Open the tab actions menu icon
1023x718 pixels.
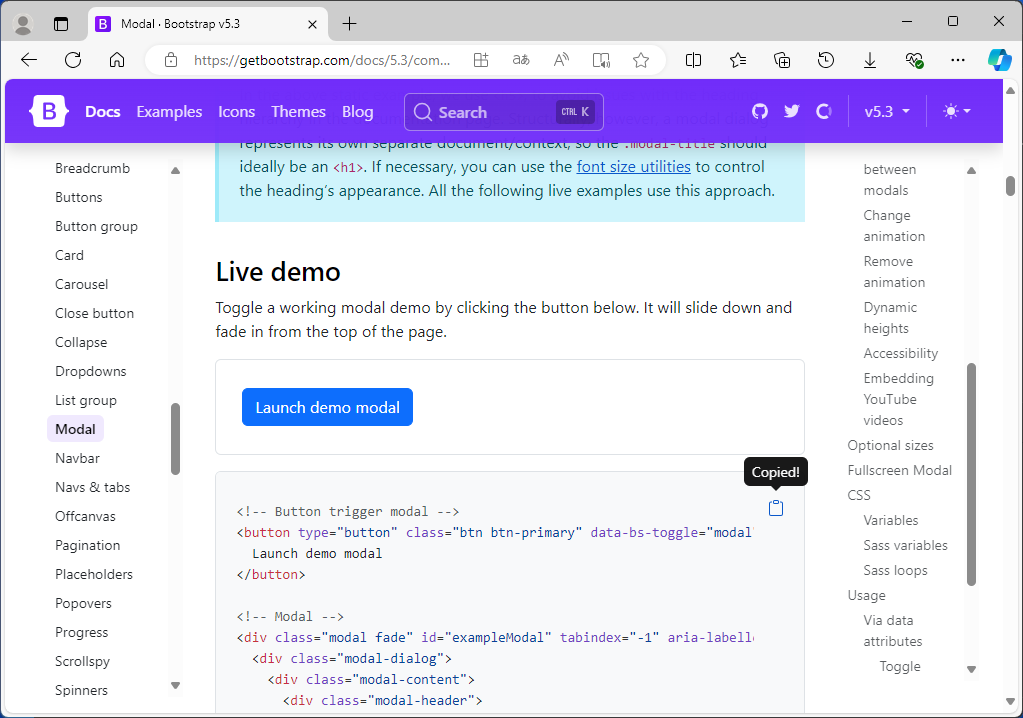pyautogui.click(x=61, y=24)
